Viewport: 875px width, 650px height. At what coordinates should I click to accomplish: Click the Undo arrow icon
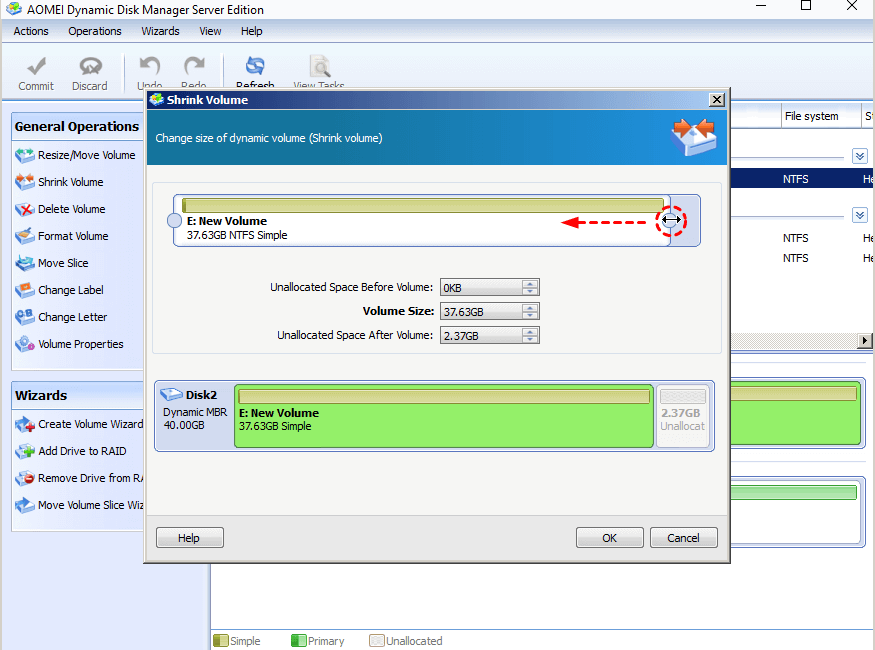point(149,66)
